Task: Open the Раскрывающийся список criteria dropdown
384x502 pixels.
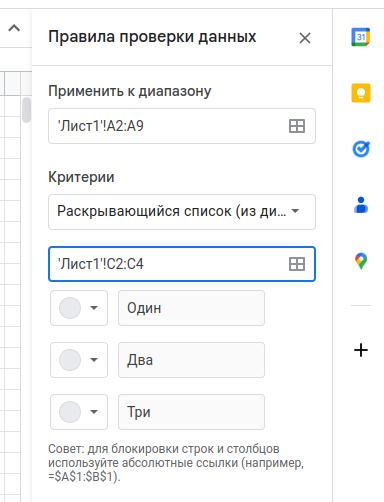Action: pyautogui.click(x=182, y=212)
